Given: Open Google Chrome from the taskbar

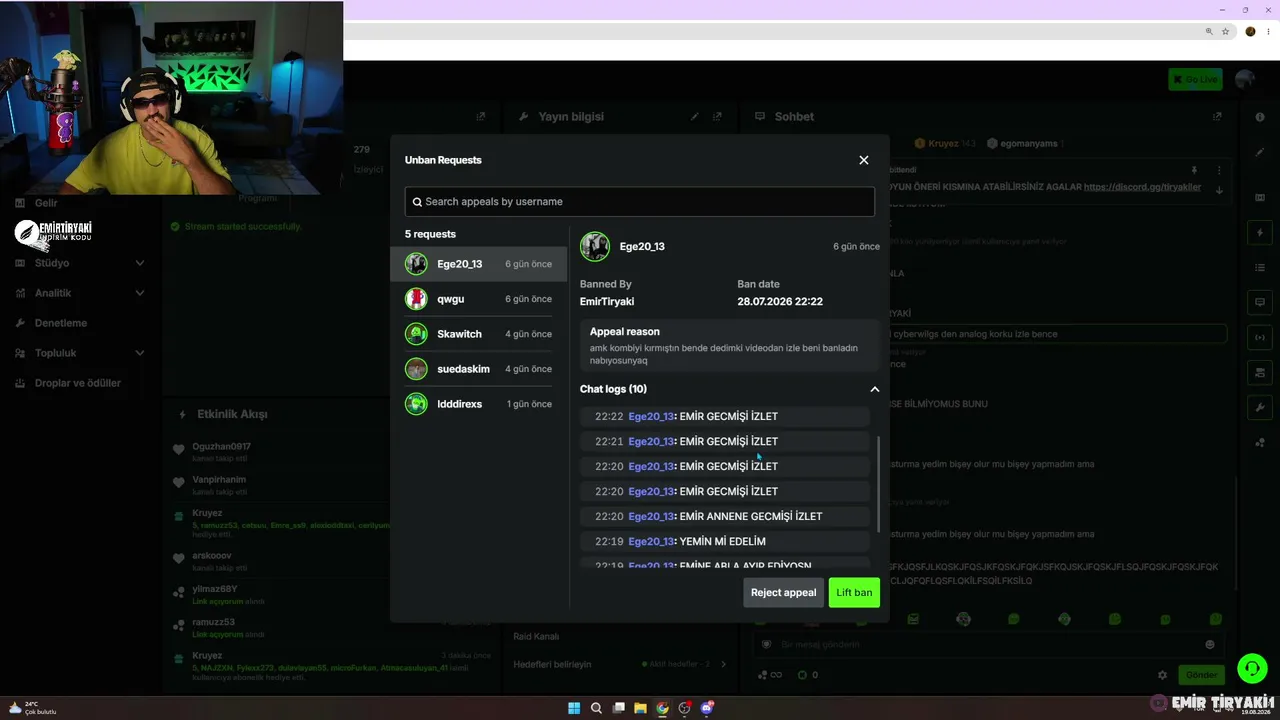Looking at the screenshot, I should tap(662, 708).
